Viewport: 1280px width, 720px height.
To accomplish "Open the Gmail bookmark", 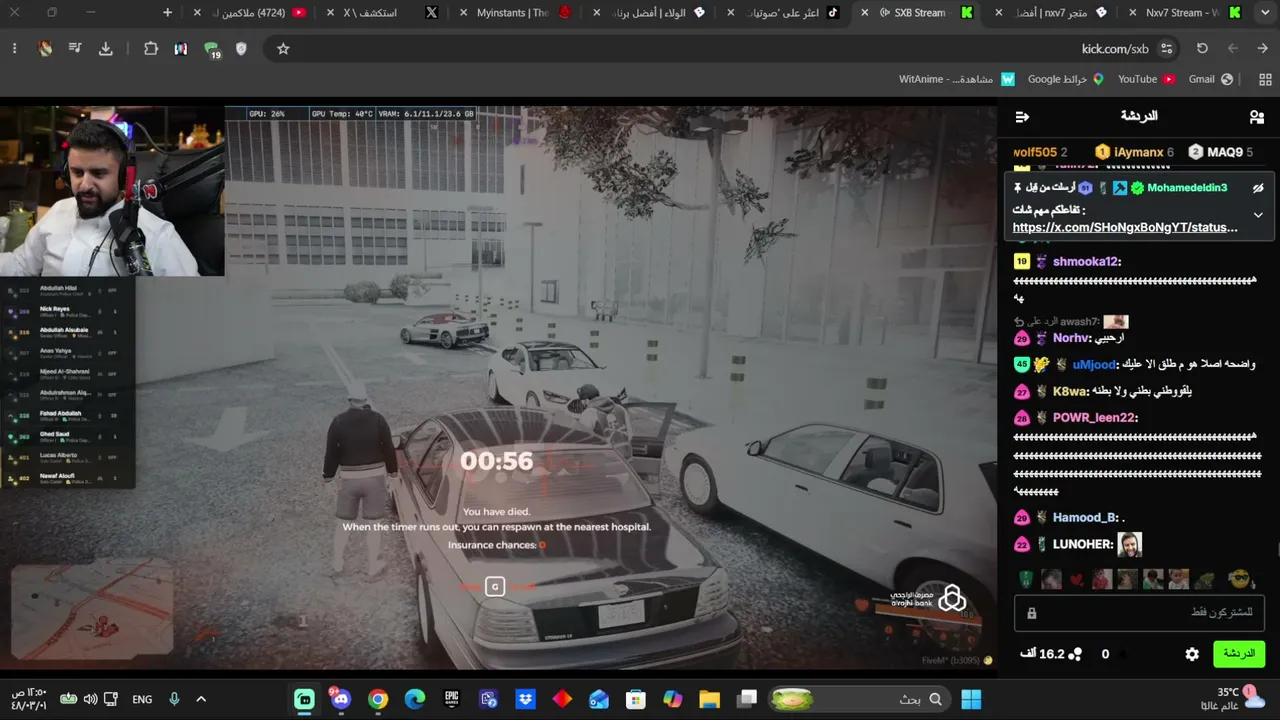I will click(1211, 79).
